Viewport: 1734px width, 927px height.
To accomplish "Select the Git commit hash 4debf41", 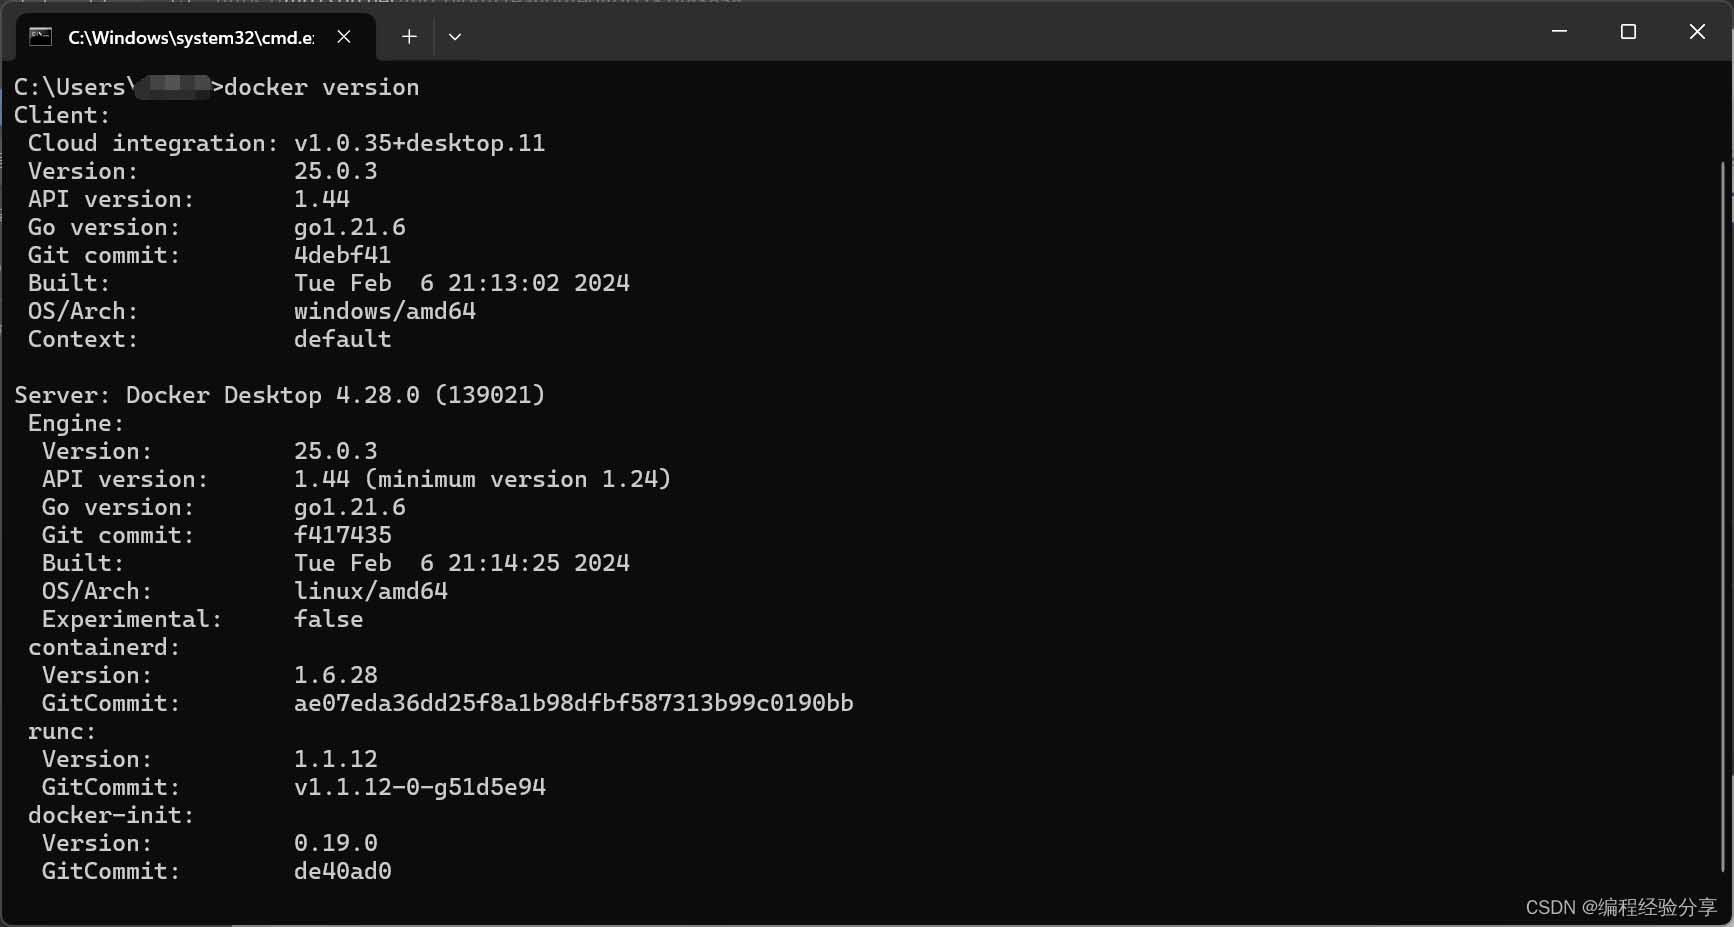I will point(342,255).
